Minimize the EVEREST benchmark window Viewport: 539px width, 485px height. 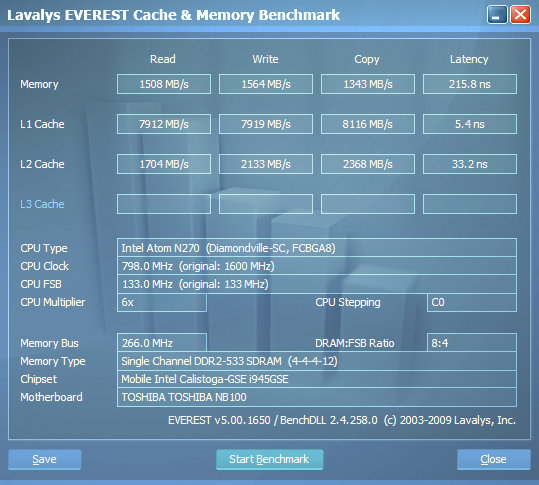tap(497, 15)
